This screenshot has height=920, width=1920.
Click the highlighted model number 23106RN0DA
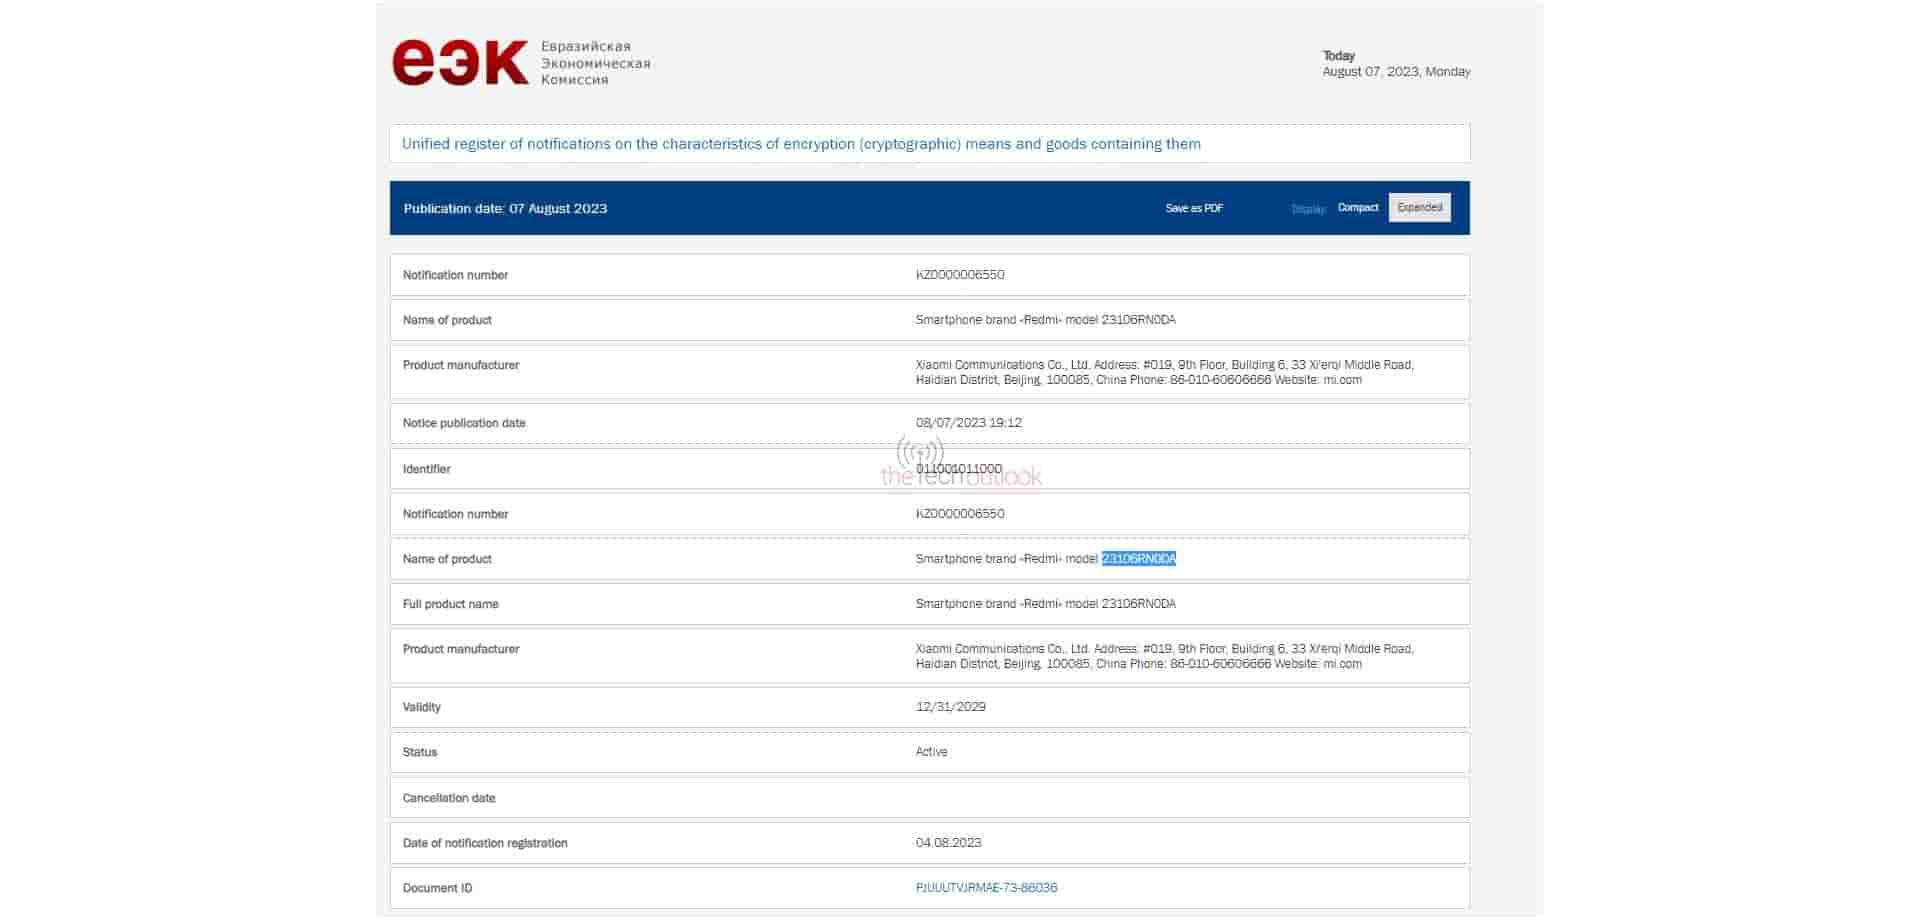point(1138,559)
